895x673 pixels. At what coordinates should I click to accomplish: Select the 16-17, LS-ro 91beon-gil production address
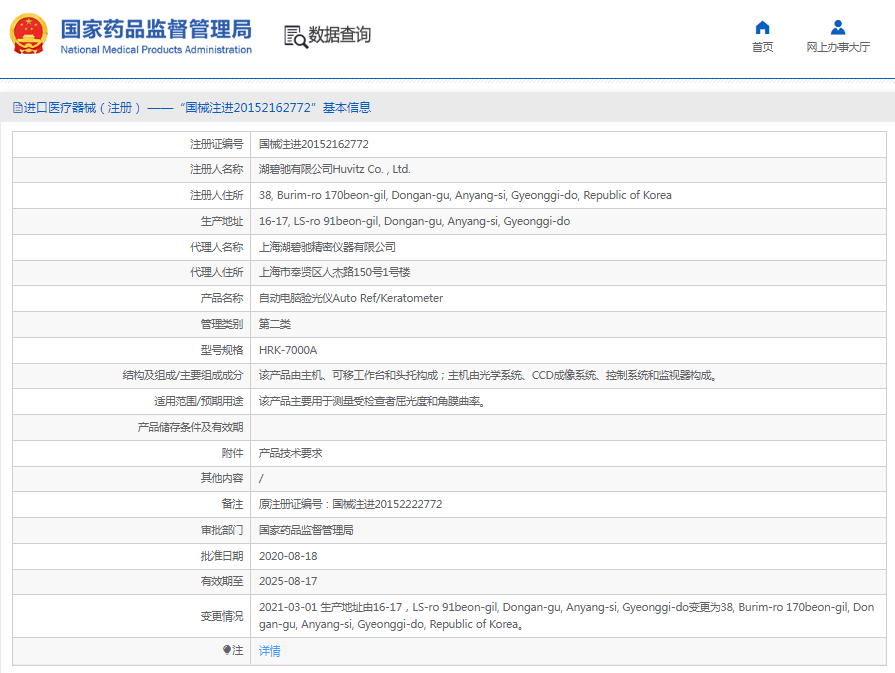pyautogui.click(x=414, y=221)
